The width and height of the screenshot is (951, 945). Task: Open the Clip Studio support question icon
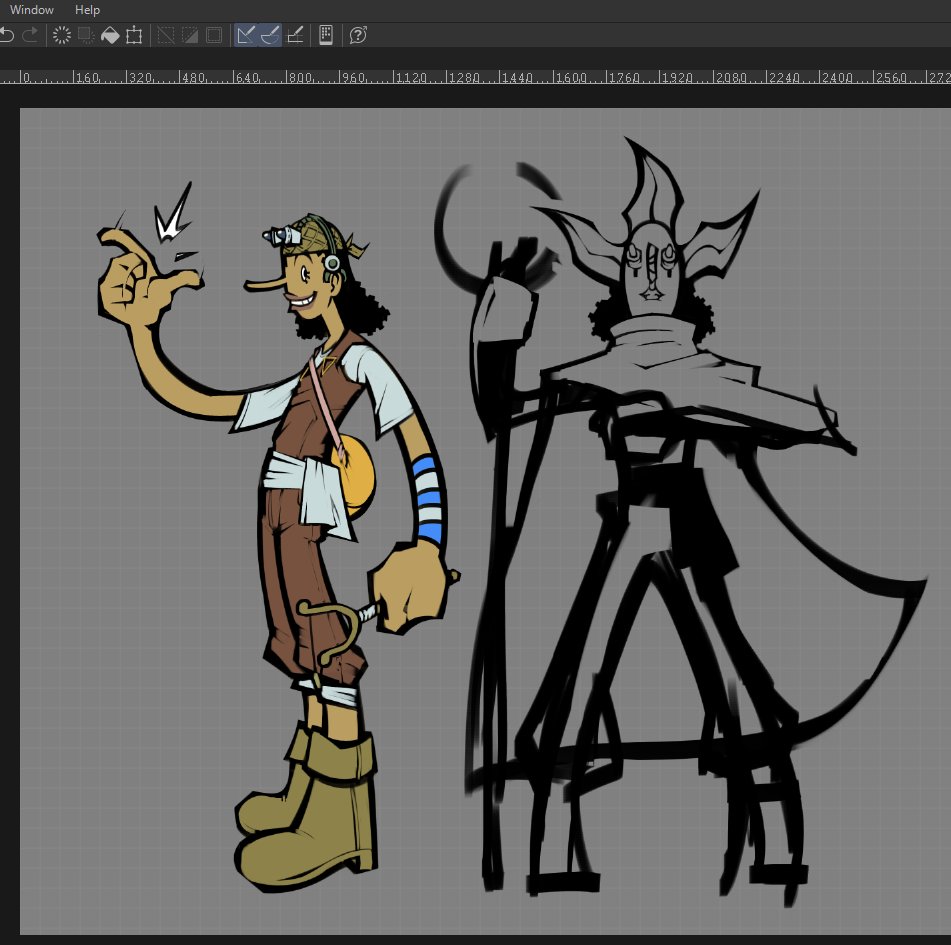(358, 35)
